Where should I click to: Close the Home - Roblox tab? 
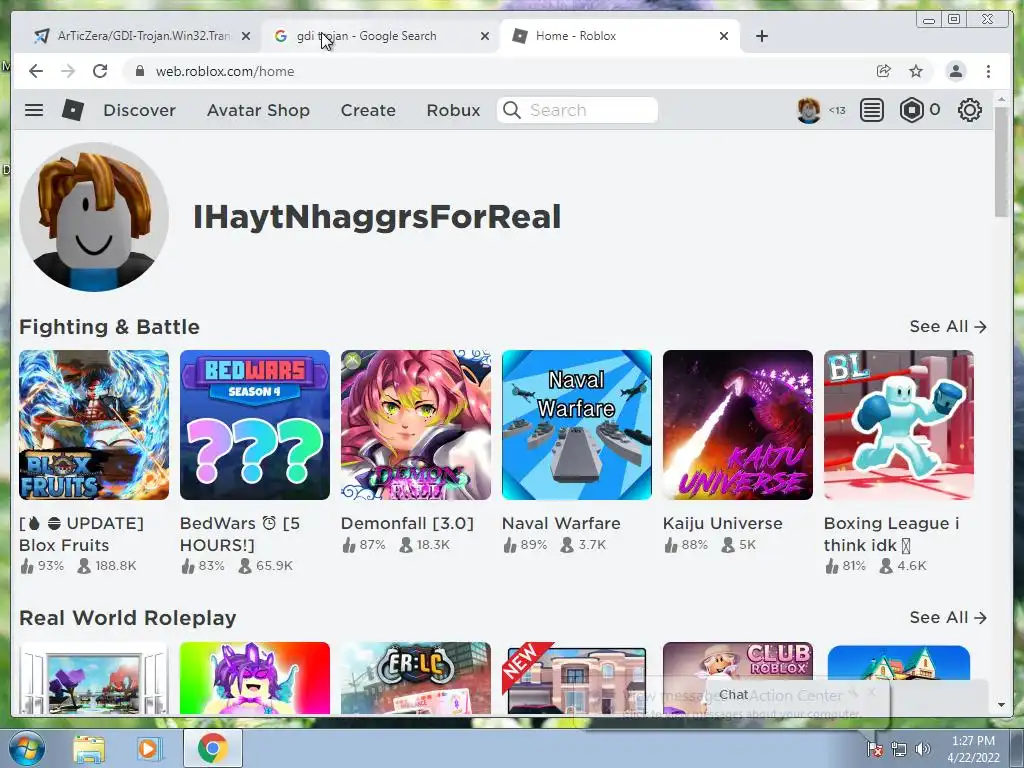click(x=724, y=37)
